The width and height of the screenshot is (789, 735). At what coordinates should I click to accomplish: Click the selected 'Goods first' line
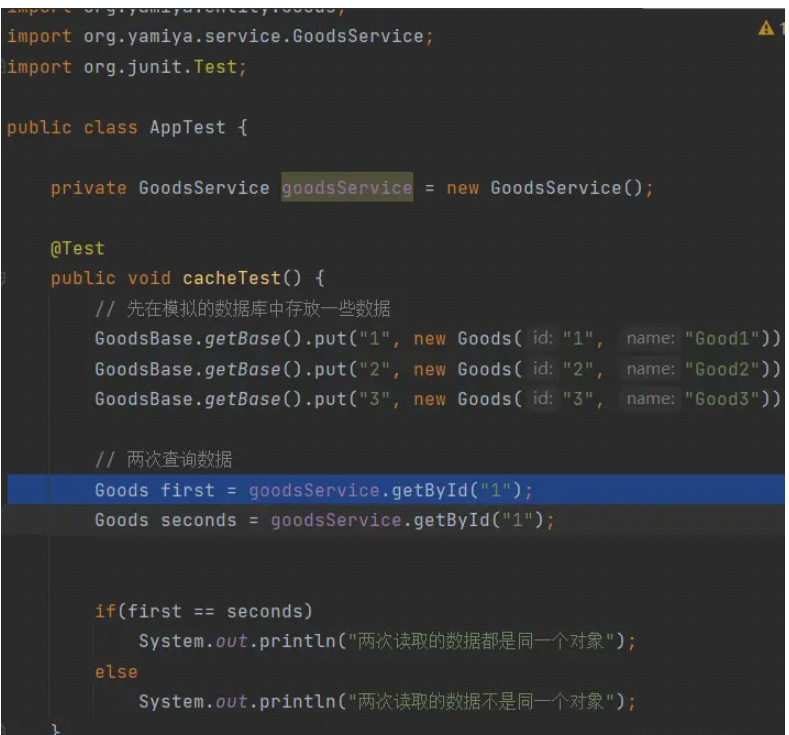click(x=396, y=489)
